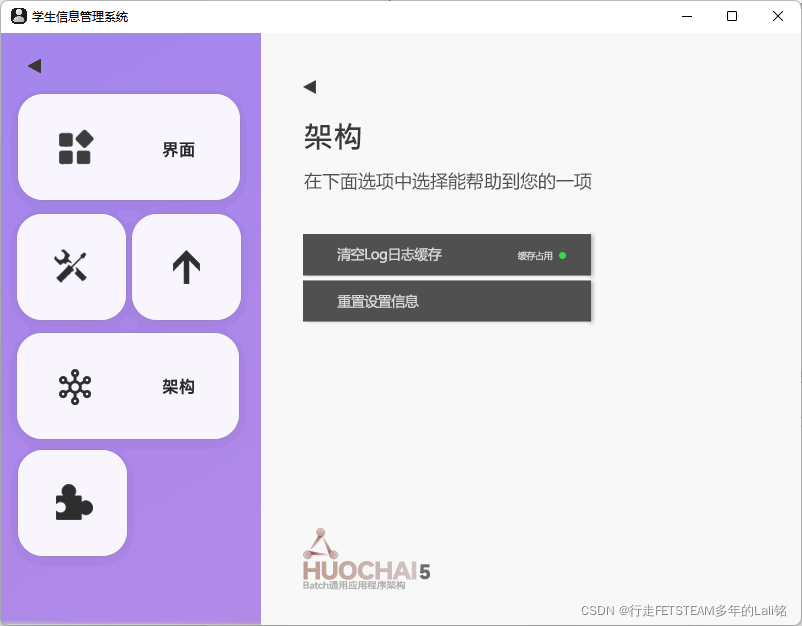
Task: Minimize the 学生信息管理系统 window
Action: tap(687, 16)
